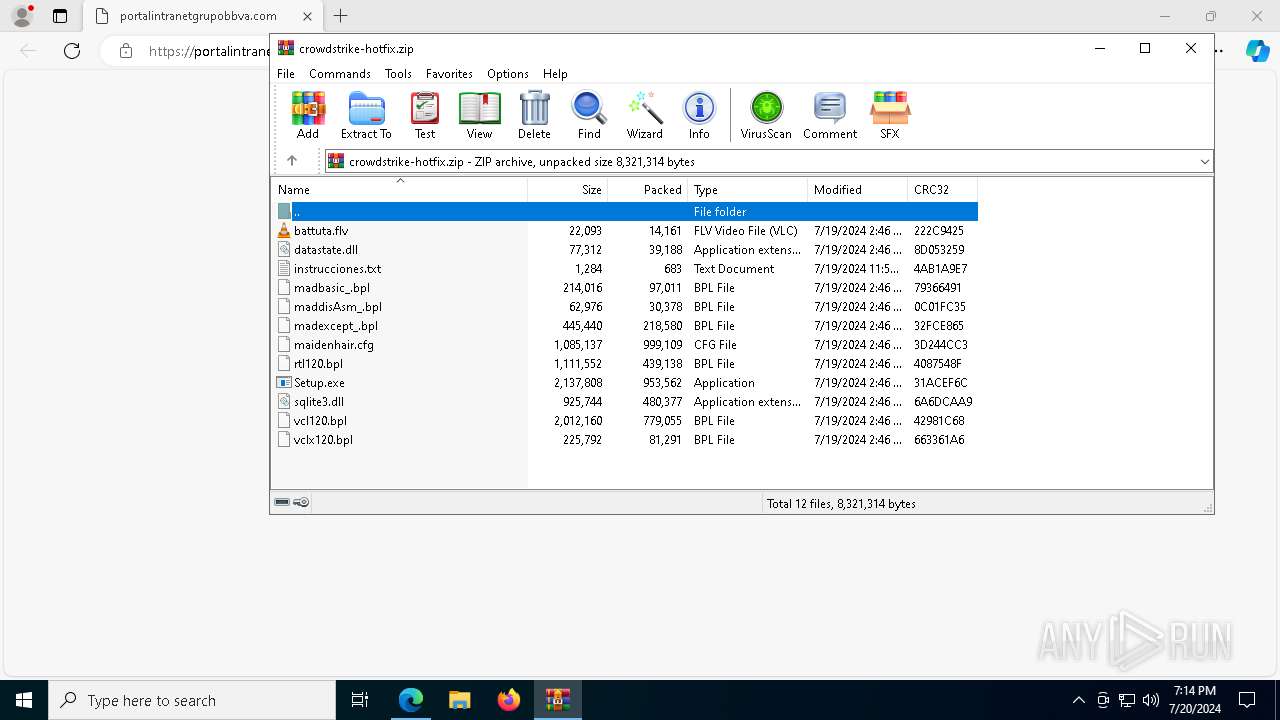Image resolution: width=1280 pixels, height=720 pixels.
Task: Sort by the Type column header
Action: 748,190
